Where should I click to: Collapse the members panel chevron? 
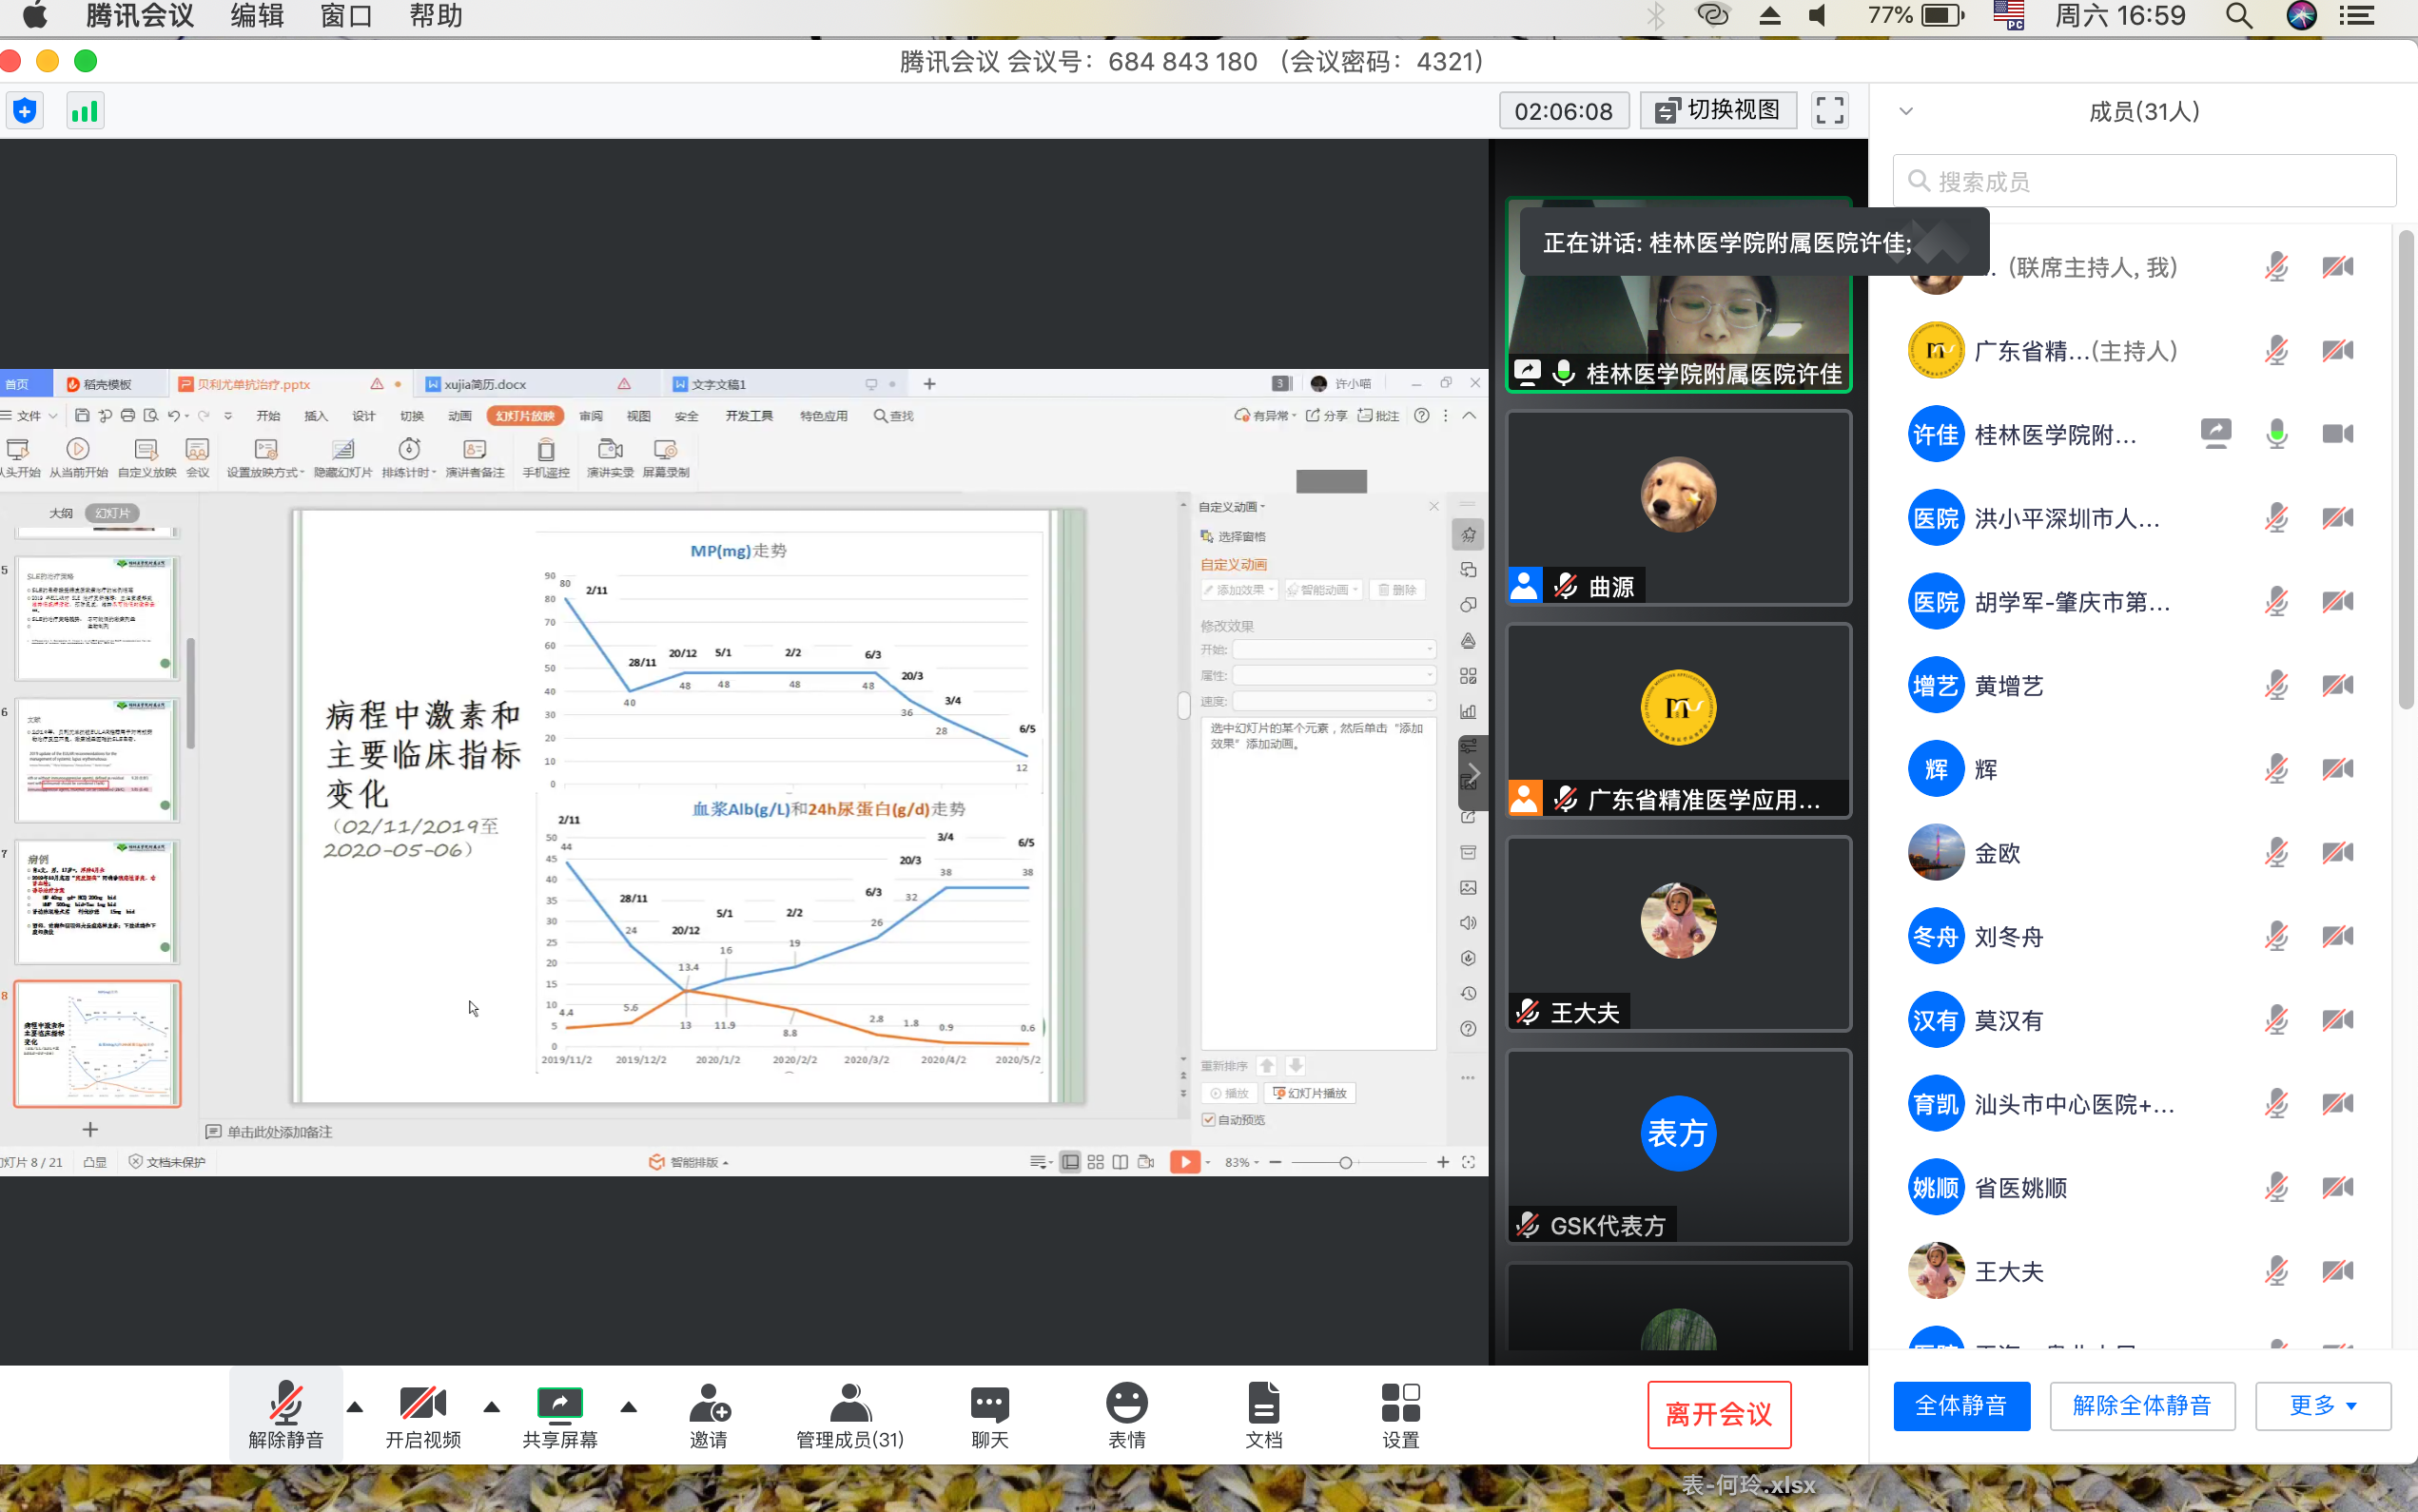click(1906, 111)
